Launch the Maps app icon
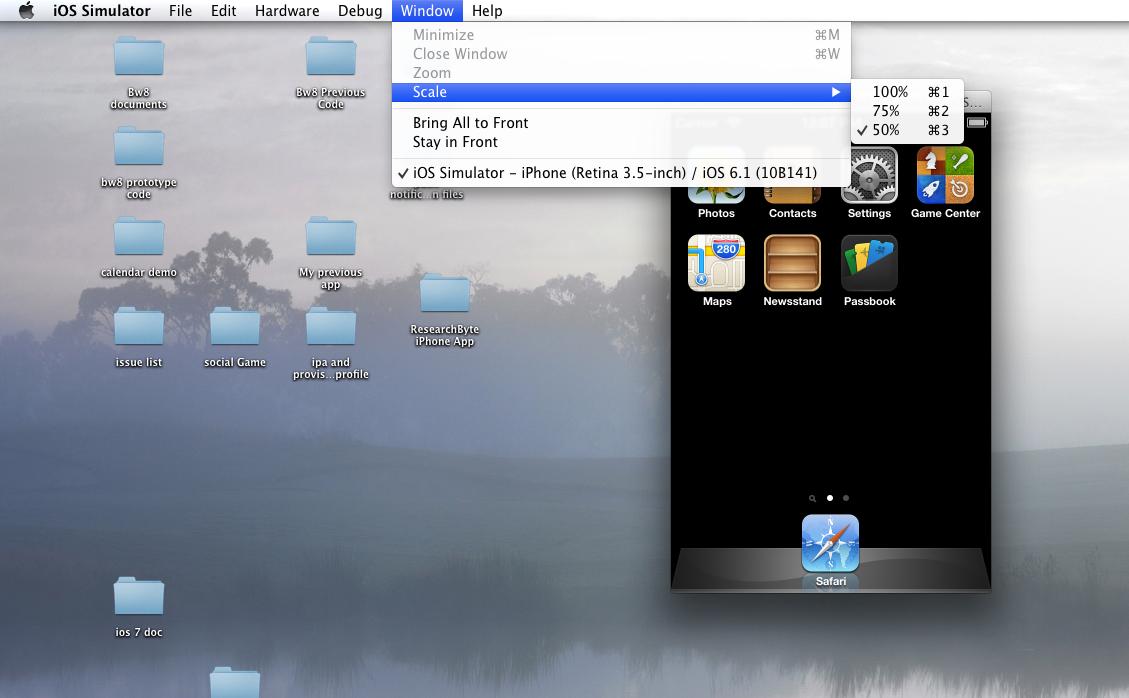The height and width of the screenshot is (698, 1129). coord(716,263)
